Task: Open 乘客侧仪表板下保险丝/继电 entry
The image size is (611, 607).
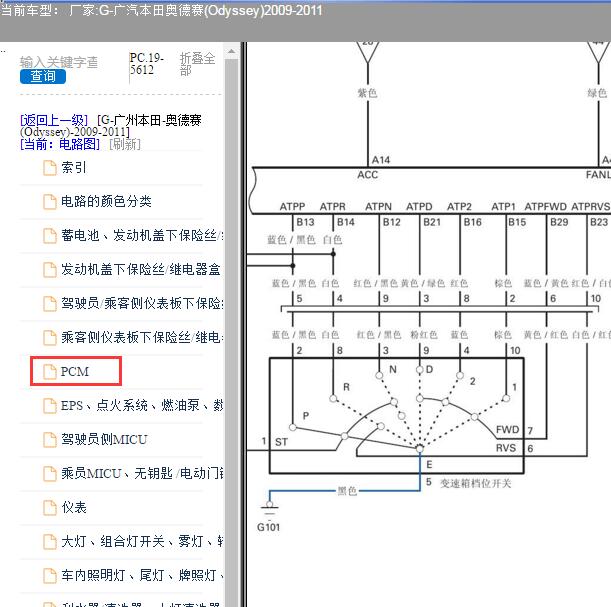Action: (x=142, y=337)
